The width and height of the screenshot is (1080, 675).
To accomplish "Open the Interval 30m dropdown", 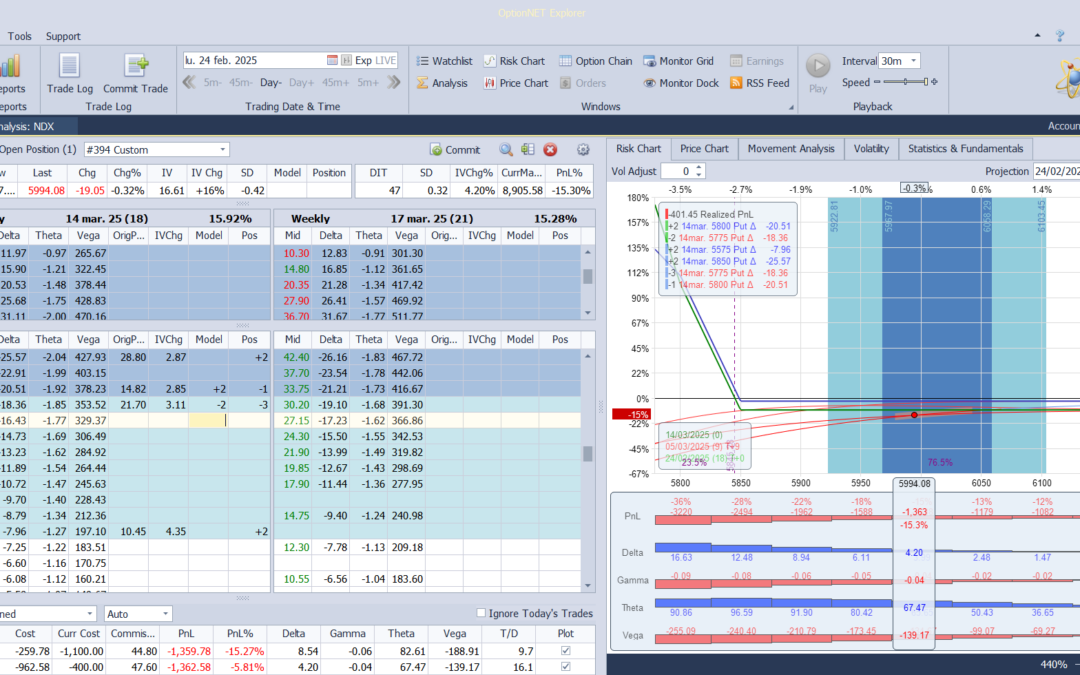I will point(914,61).
